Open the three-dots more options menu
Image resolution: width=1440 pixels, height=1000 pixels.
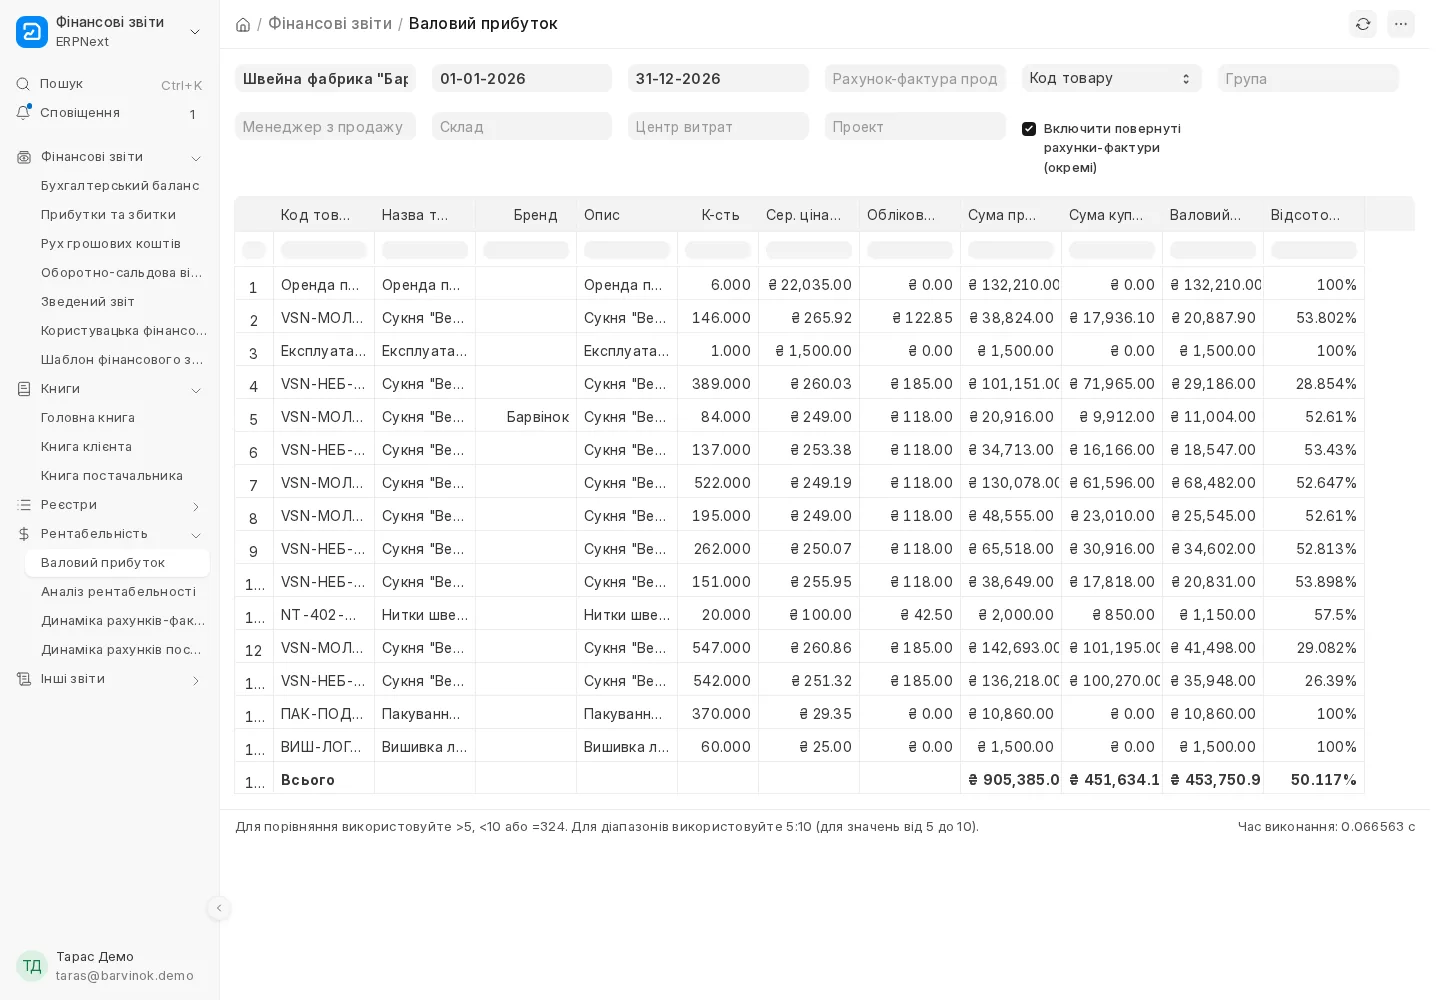pos(1401,24)
